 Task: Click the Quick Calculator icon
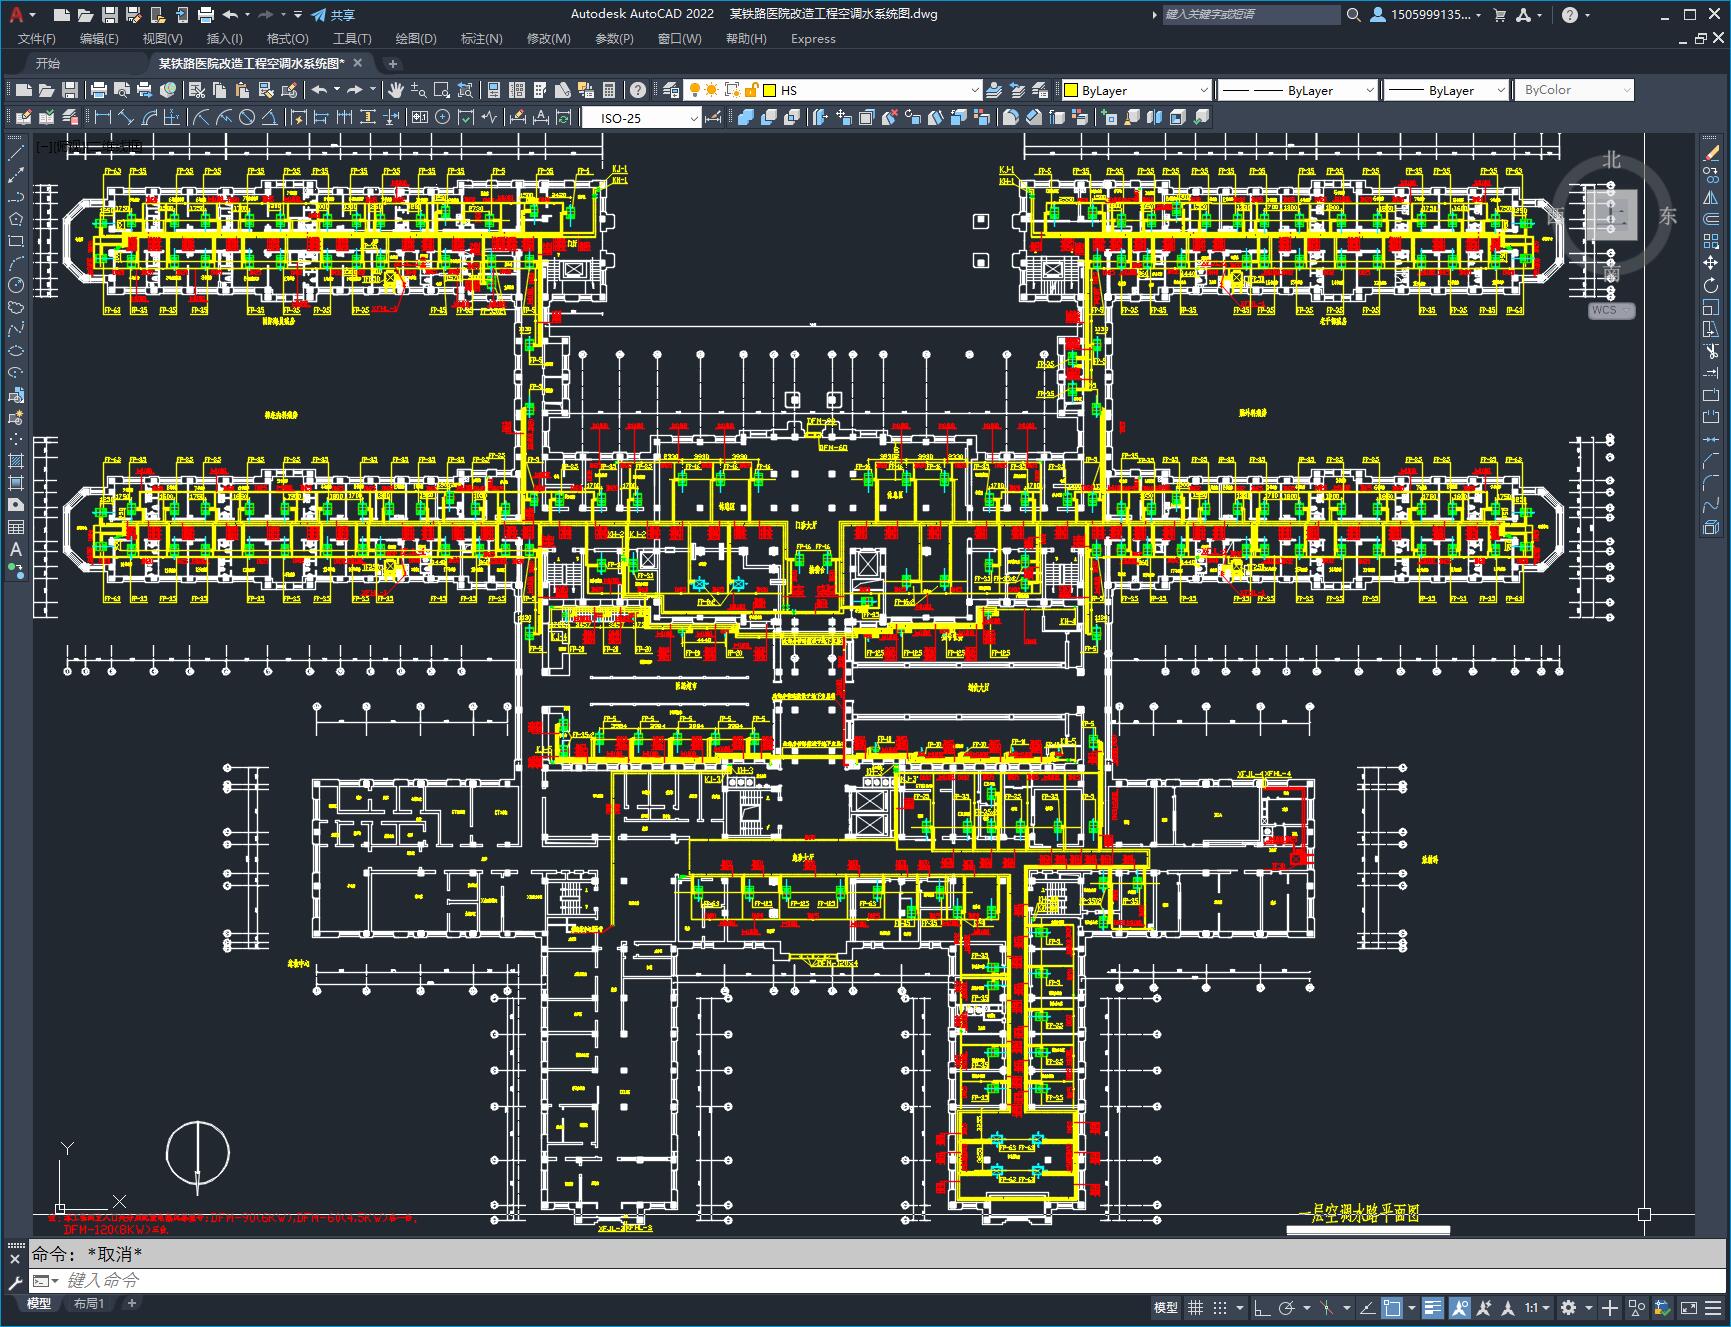609,90
